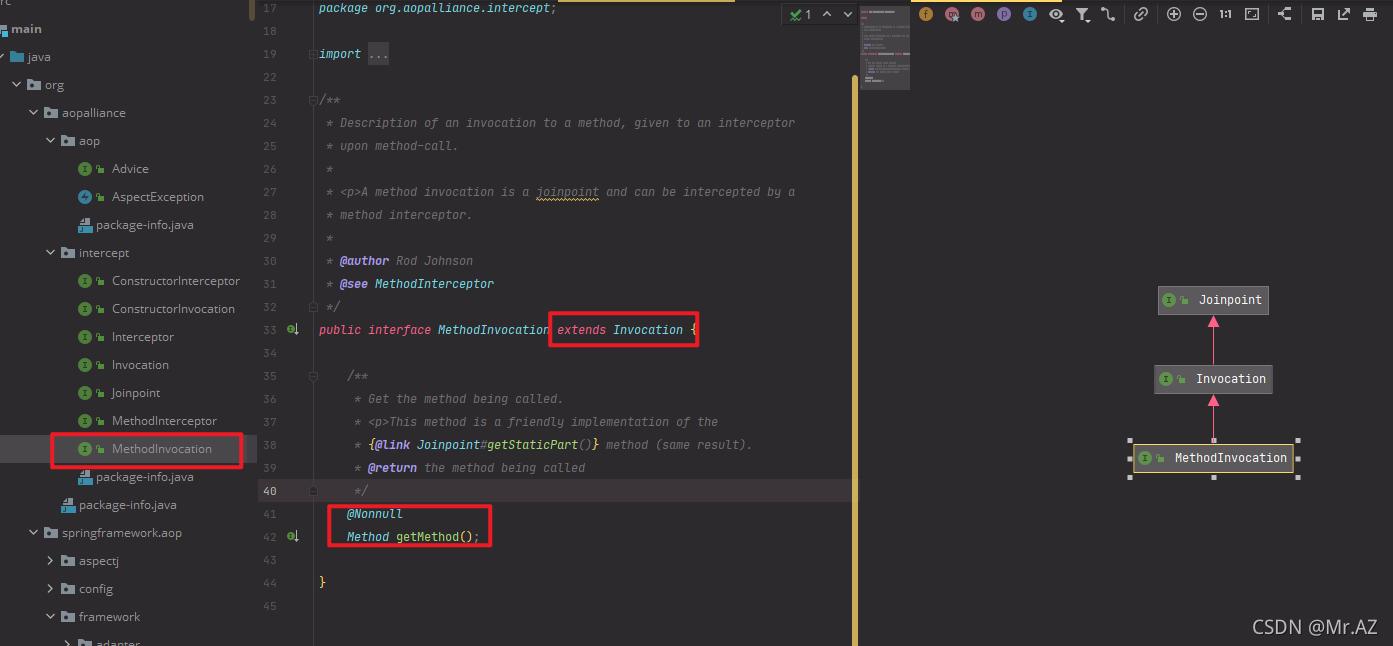
Task: Save the diagram with the disk icon
Action: (1318, 14)
